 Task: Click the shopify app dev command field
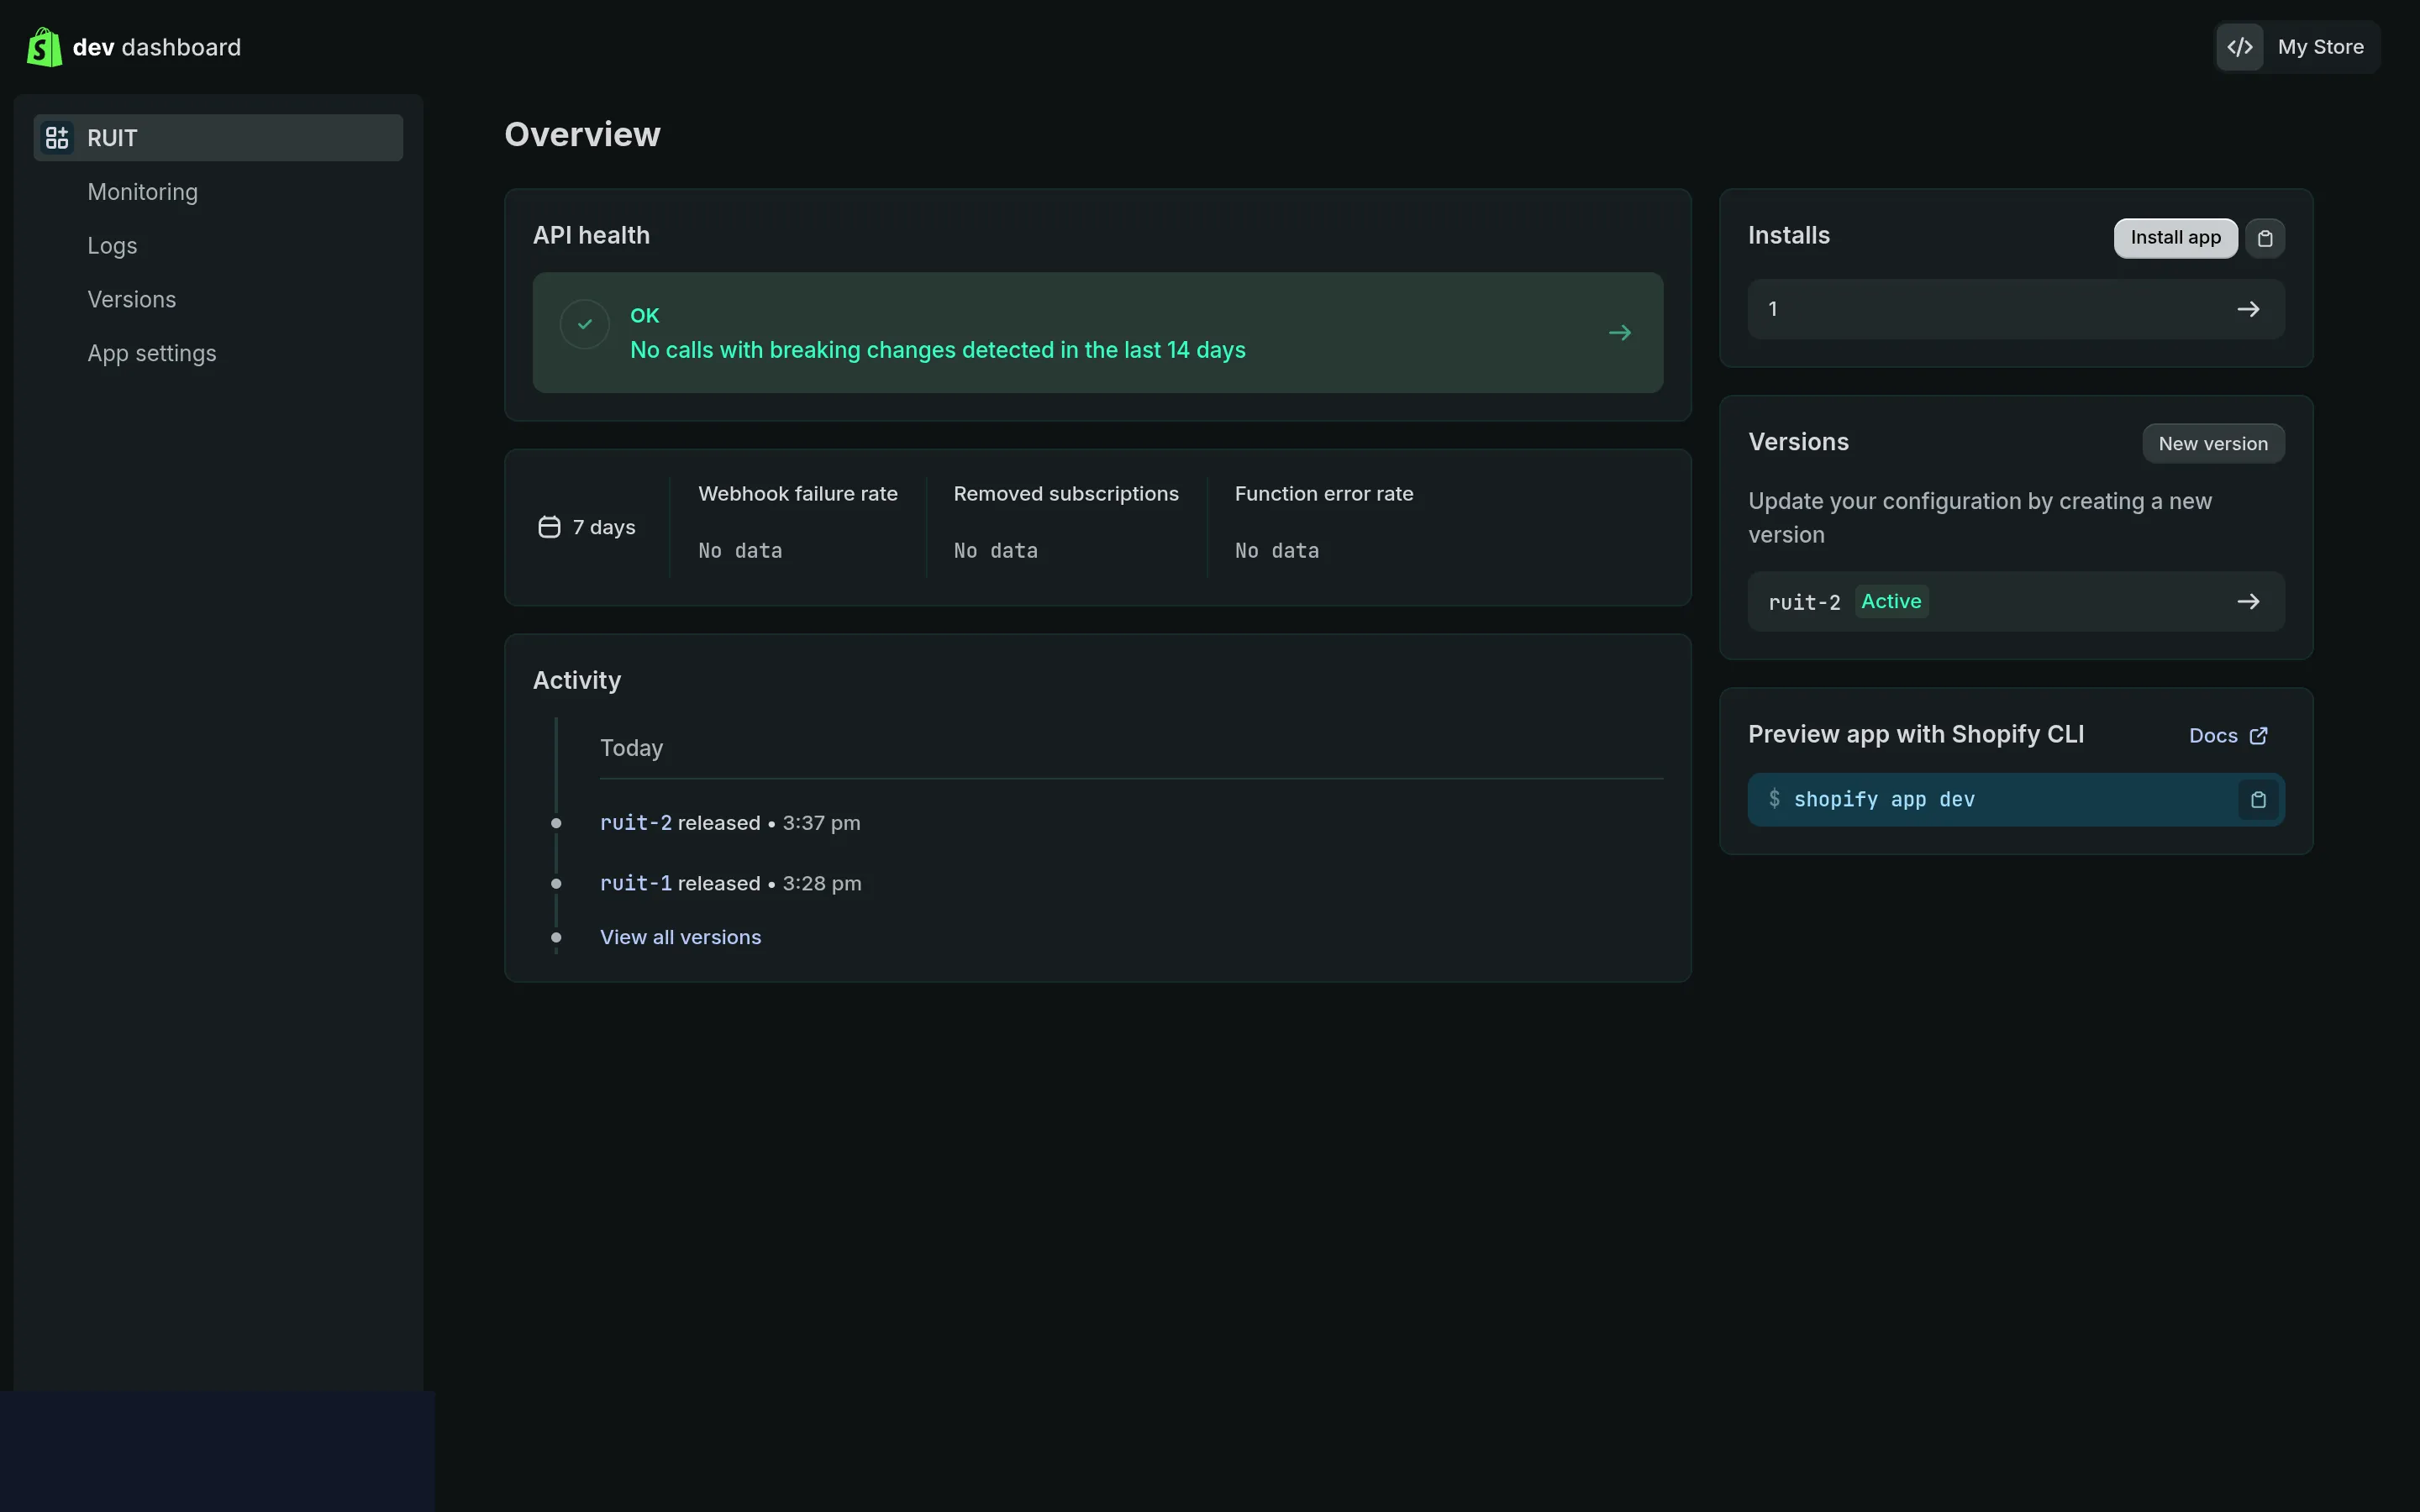pyautogui.click(x=2016, y=800)
